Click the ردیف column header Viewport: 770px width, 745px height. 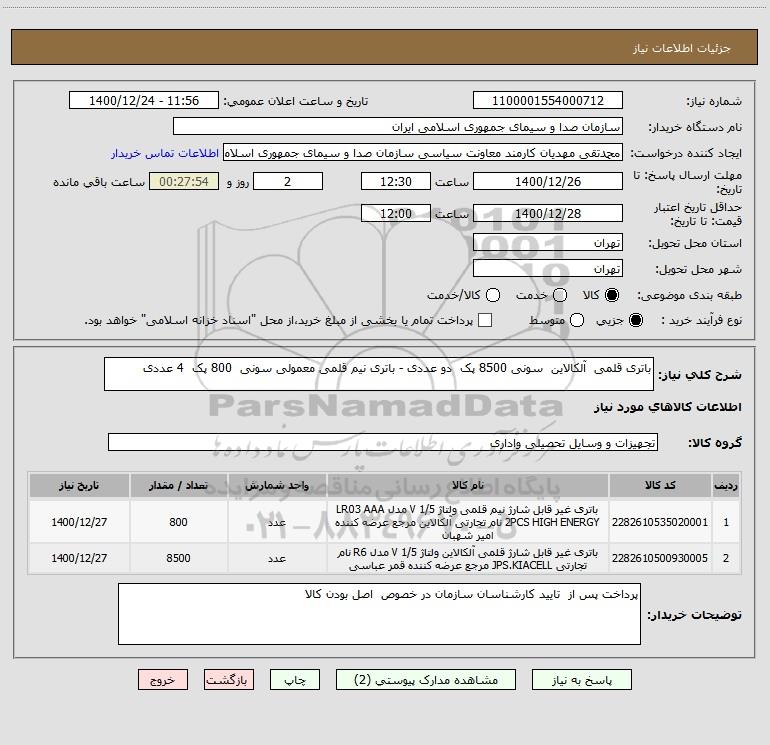tap(726, 485)
